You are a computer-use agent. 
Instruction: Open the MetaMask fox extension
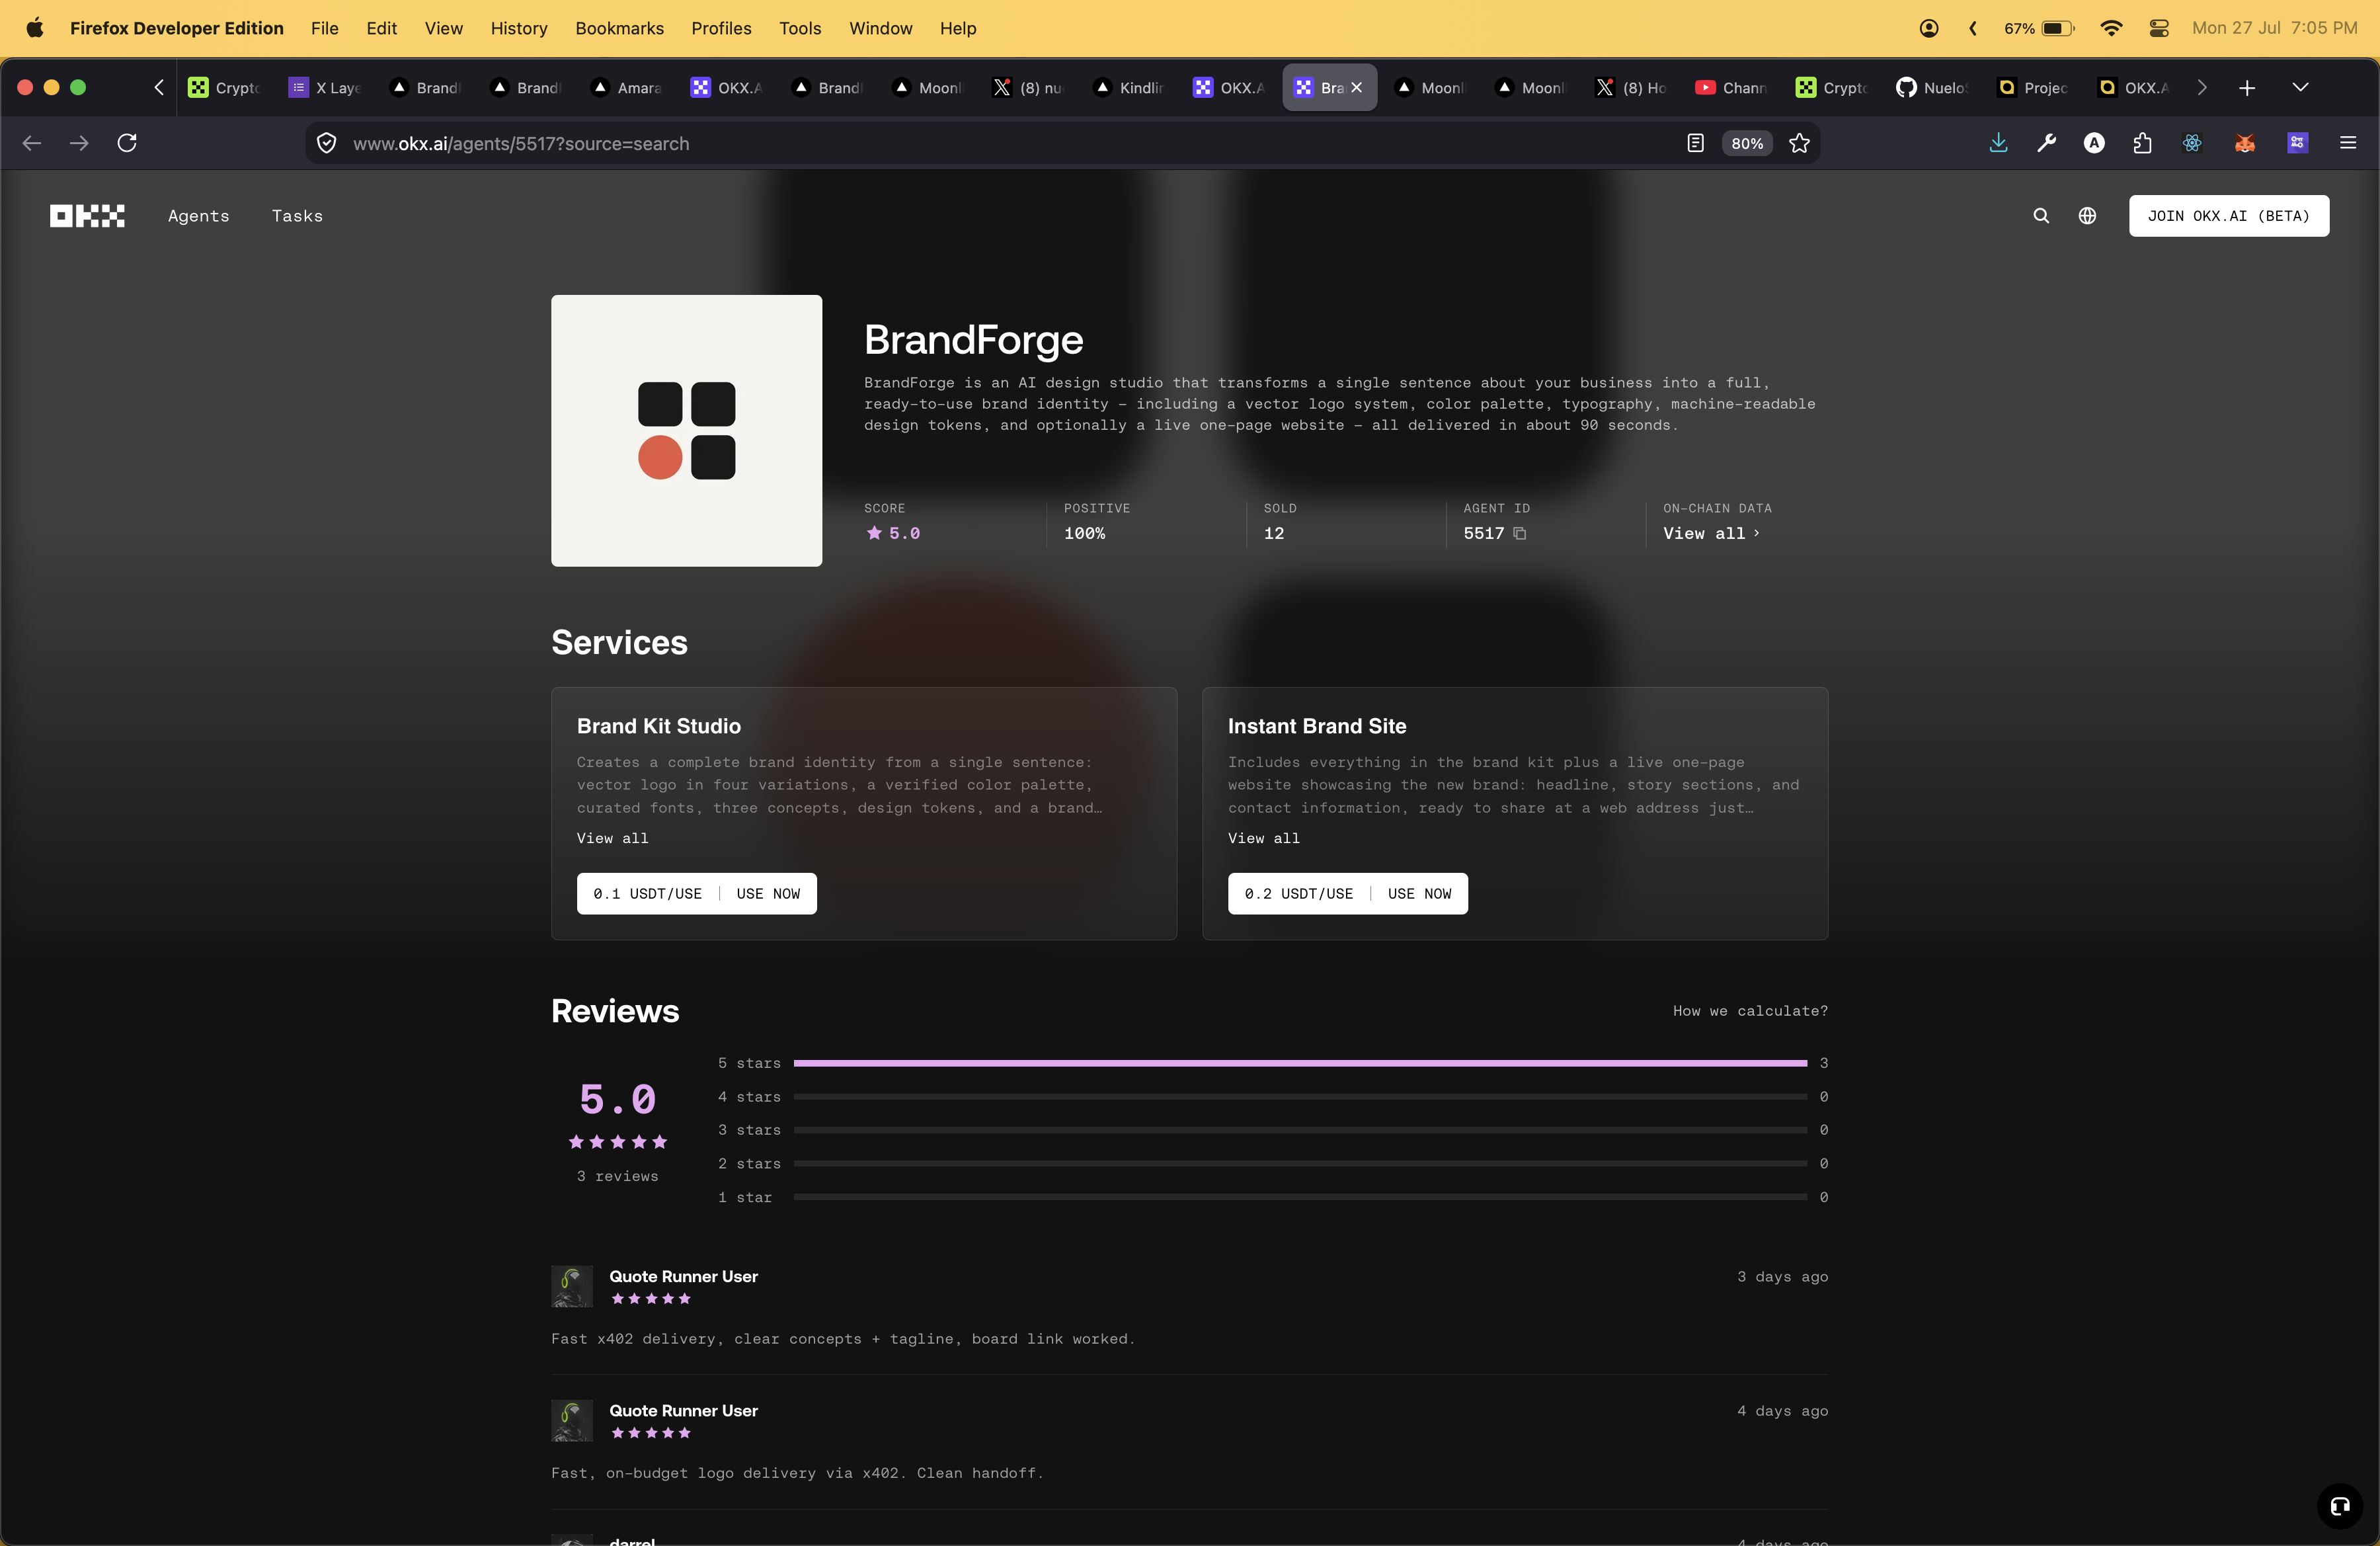click(2245, 143)
